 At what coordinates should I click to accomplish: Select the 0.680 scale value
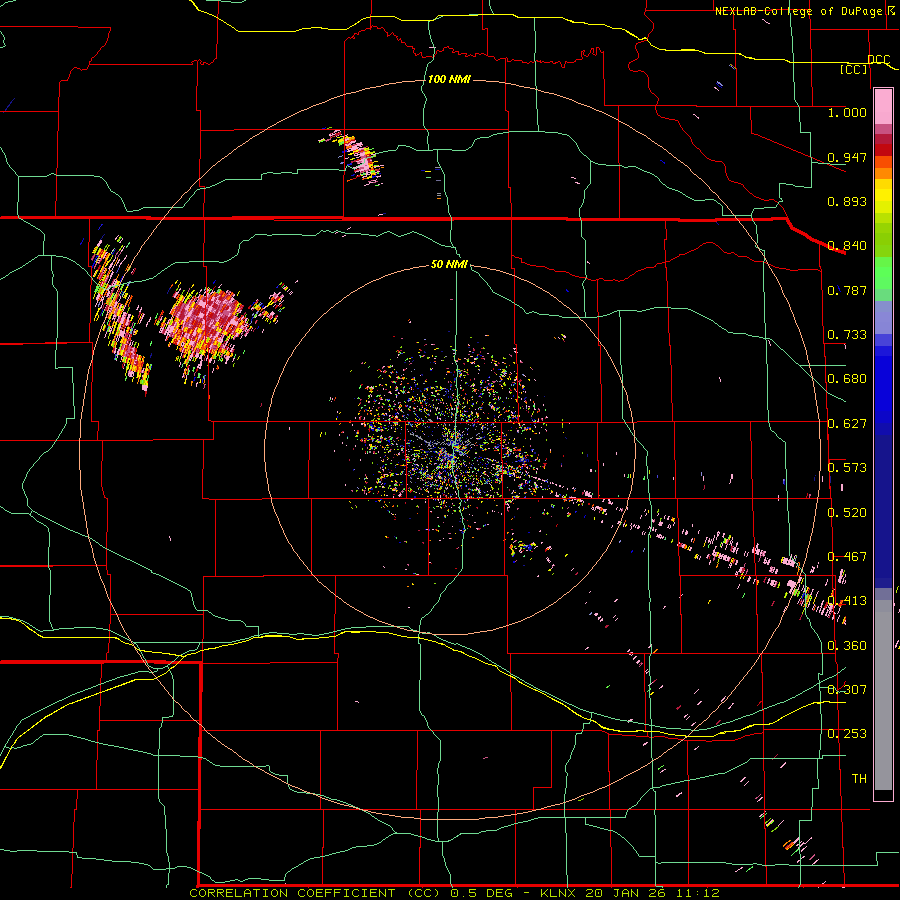pos(847,379)
